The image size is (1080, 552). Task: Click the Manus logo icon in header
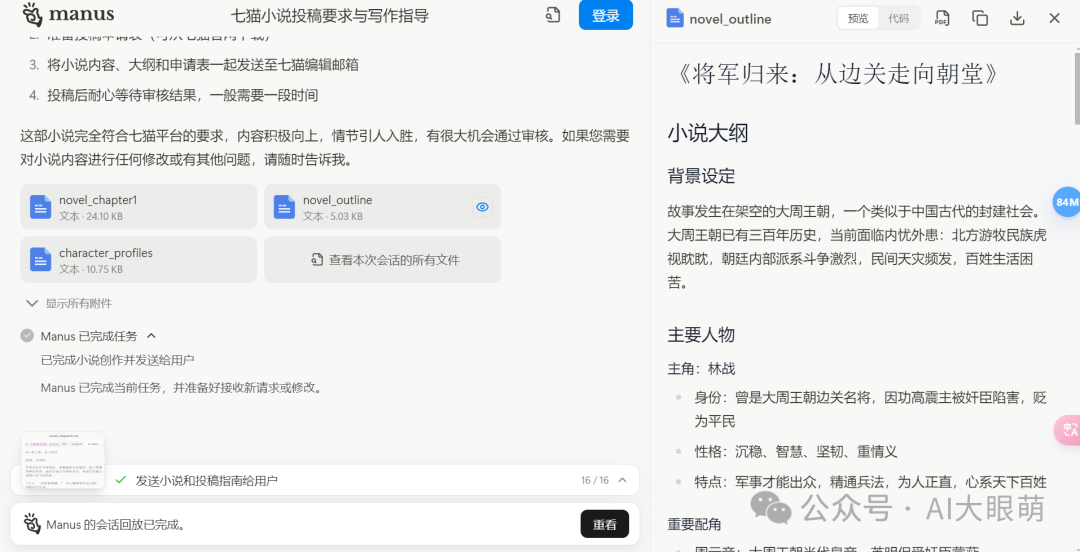coord(32,14)
